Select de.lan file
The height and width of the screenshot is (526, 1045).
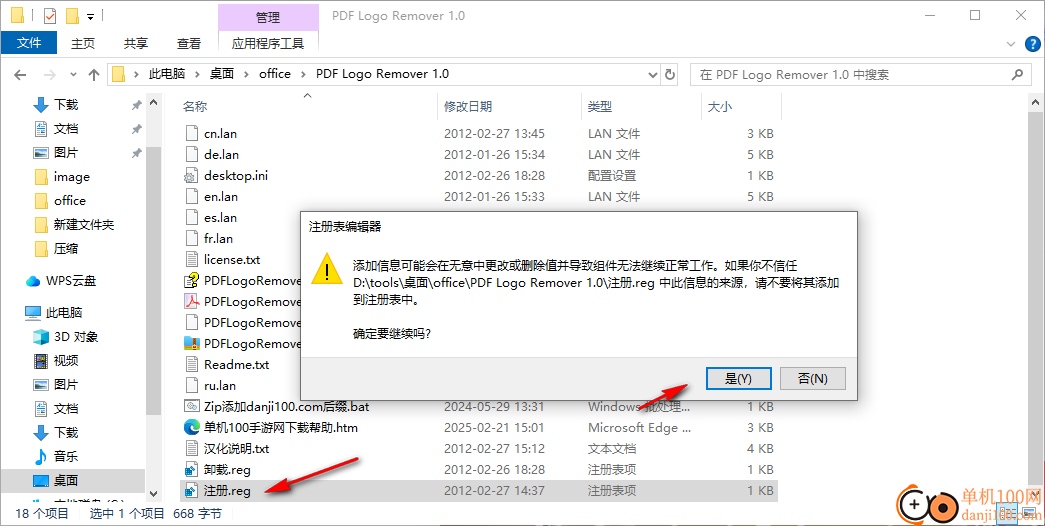point(221,155)
